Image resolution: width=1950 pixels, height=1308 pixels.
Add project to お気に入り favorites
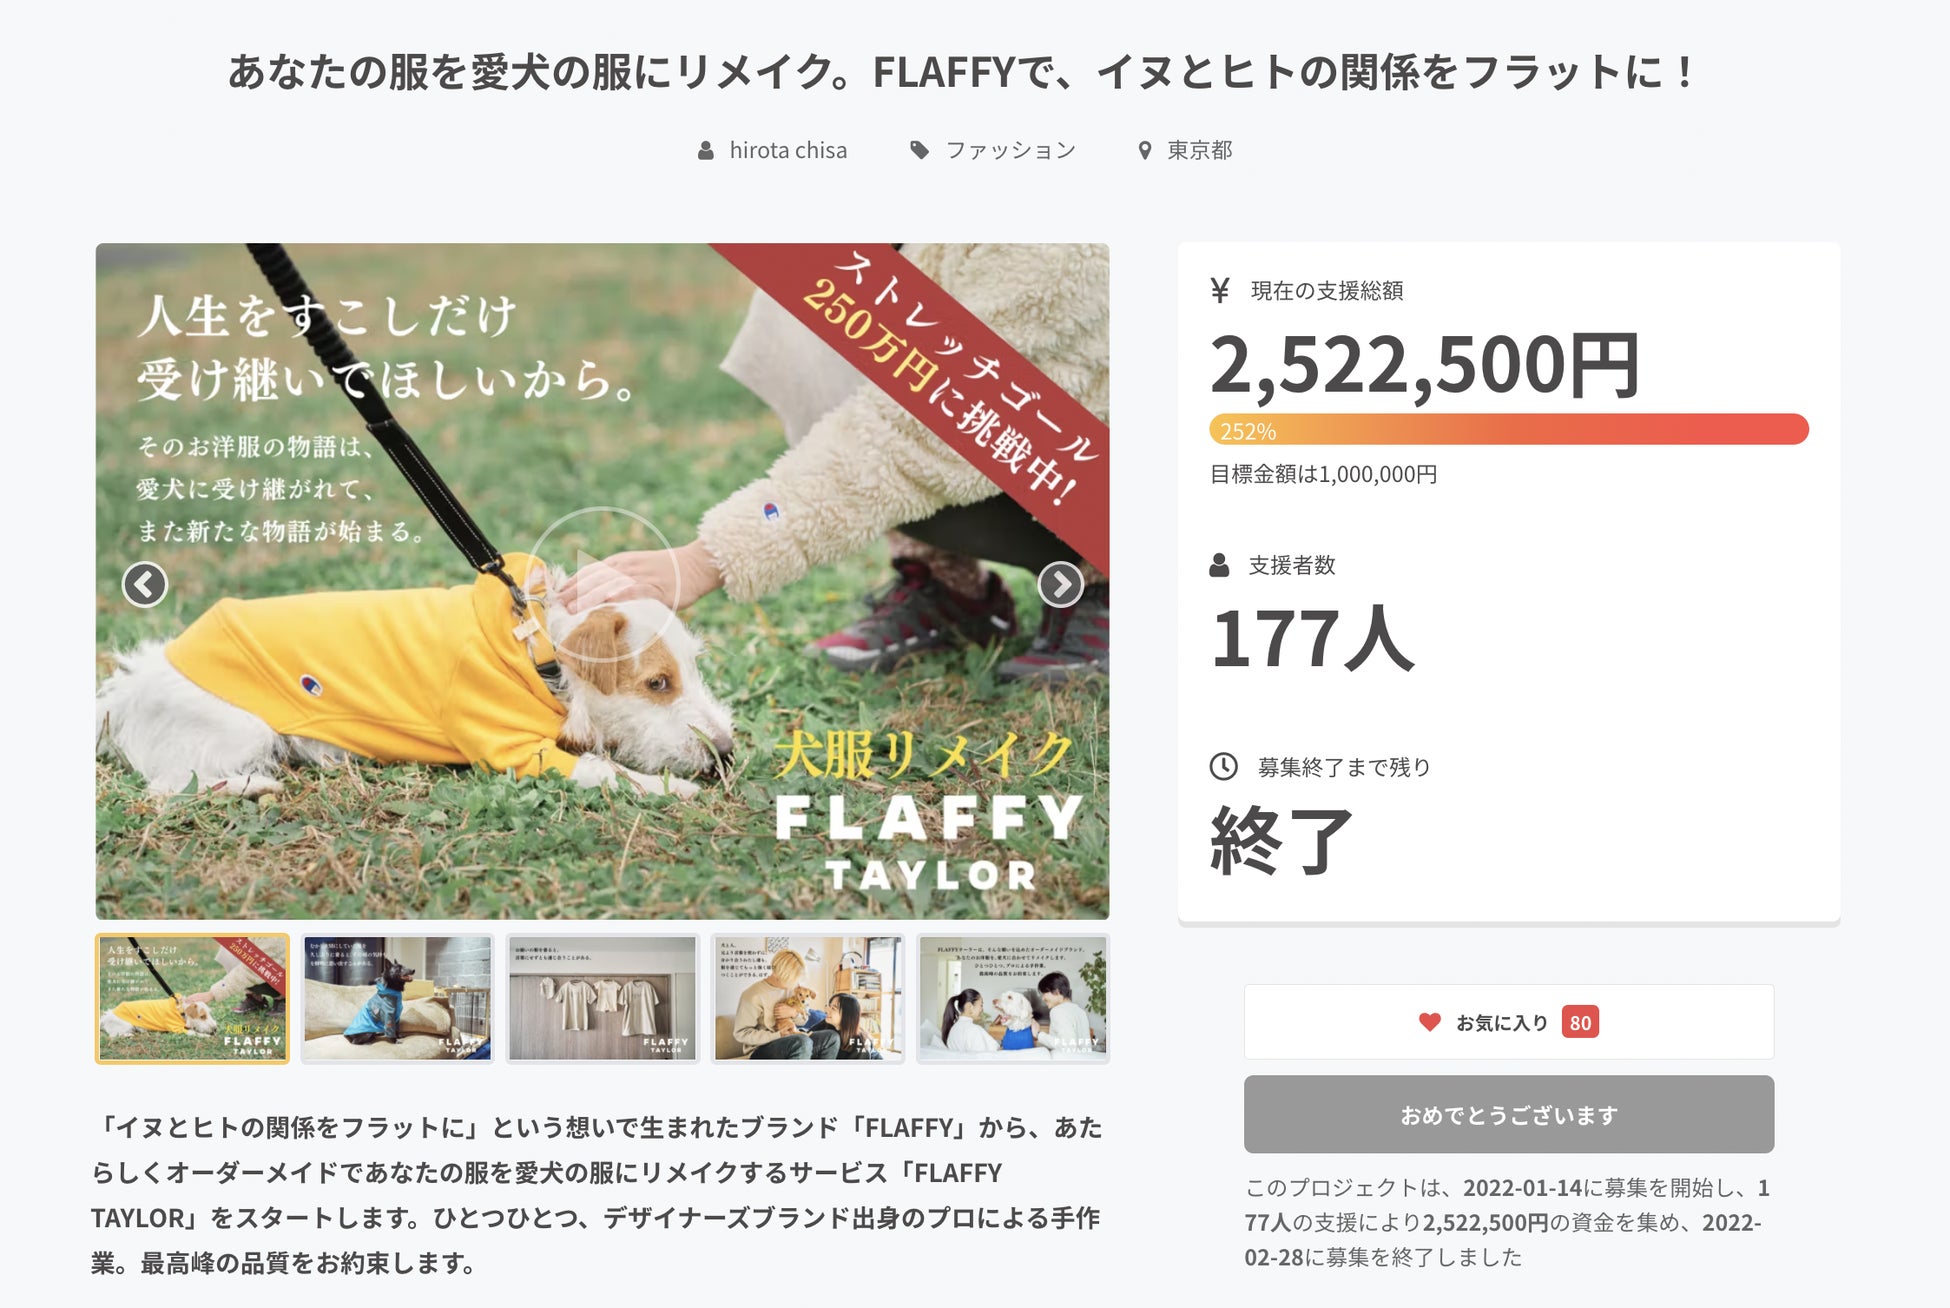tap(1508, 1022)
